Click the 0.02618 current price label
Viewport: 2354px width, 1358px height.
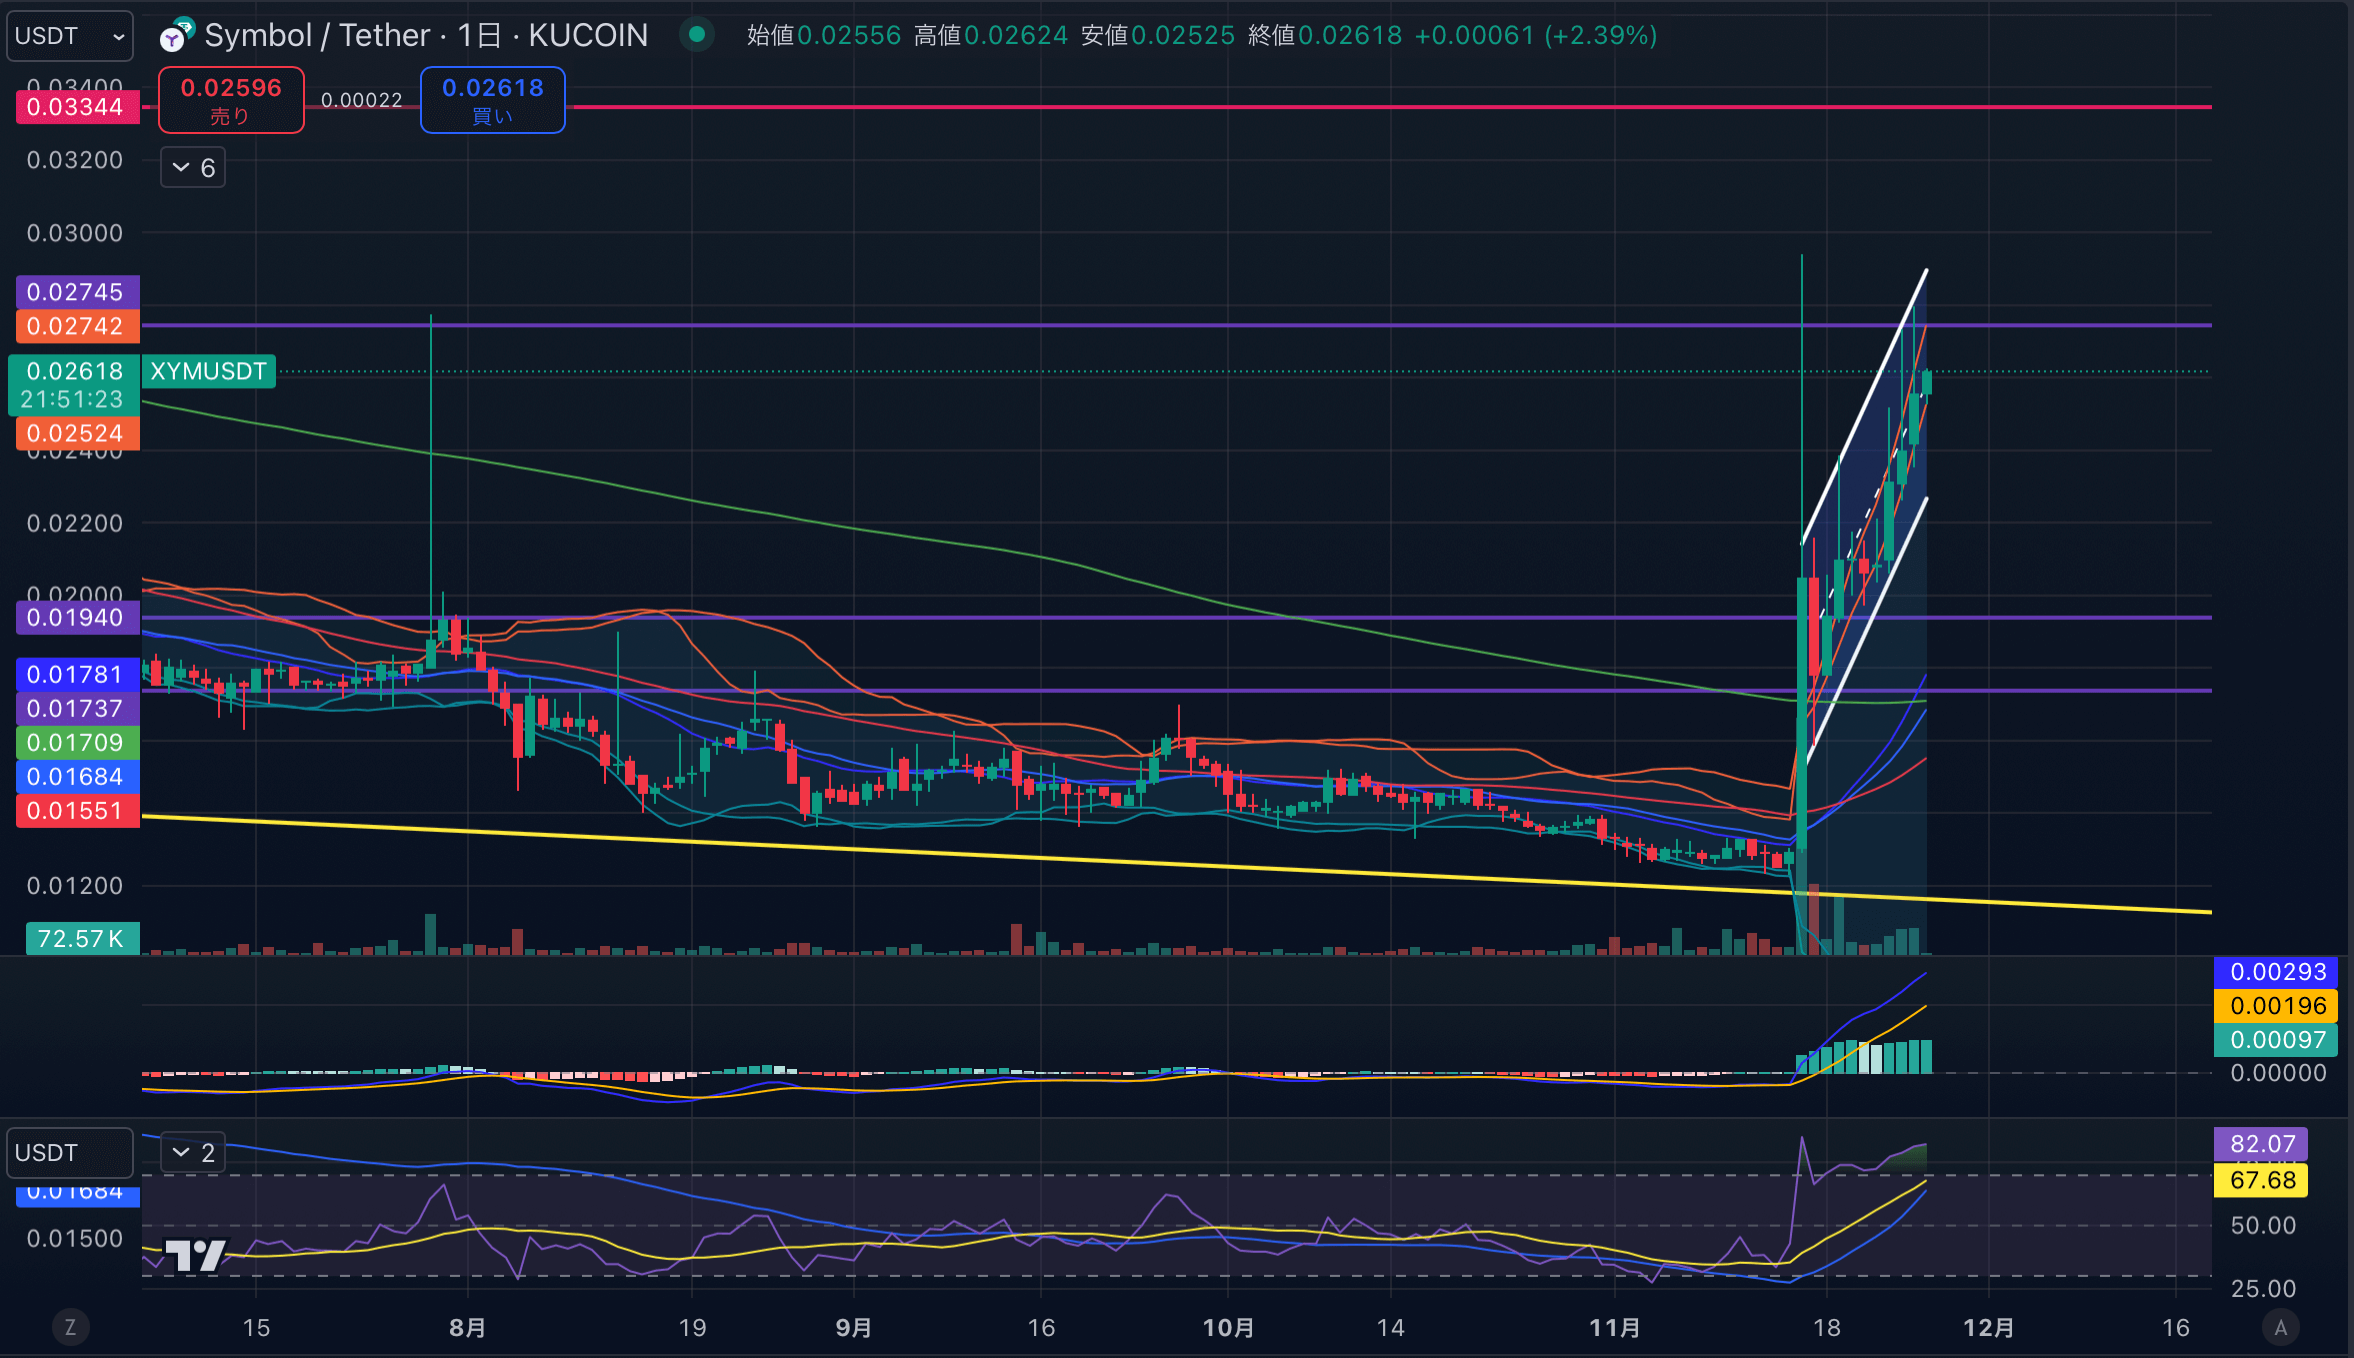tap(74, 385)
